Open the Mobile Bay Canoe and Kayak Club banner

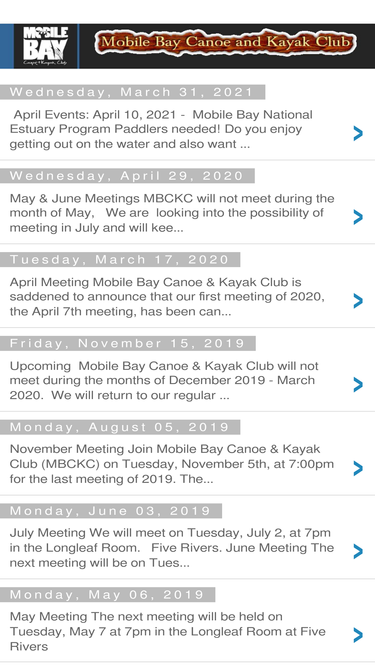[225, 43]
